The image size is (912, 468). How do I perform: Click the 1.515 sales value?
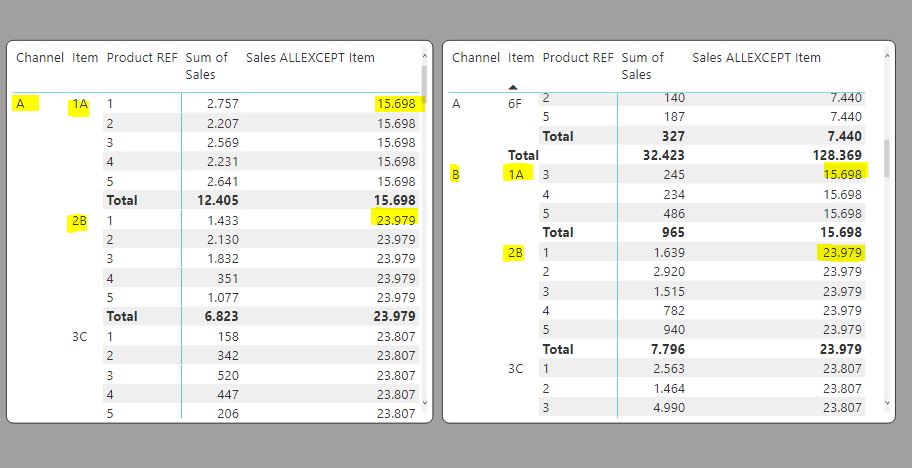click(669, 291)
